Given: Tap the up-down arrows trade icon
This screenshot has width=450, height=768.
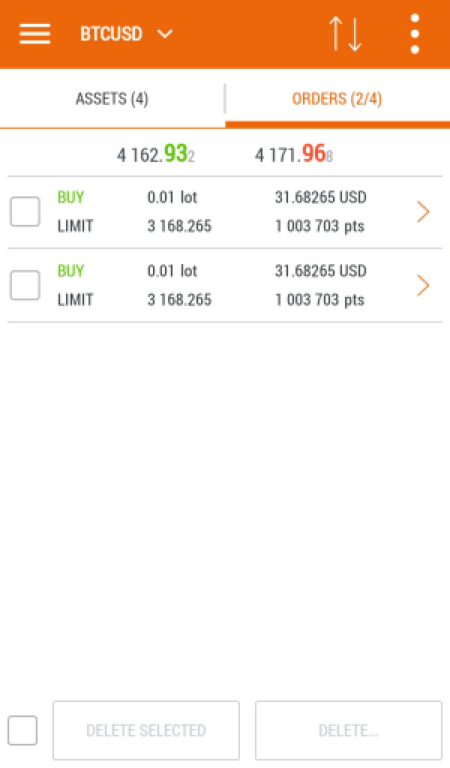Looking at the screenshot, I should point(345,34).
